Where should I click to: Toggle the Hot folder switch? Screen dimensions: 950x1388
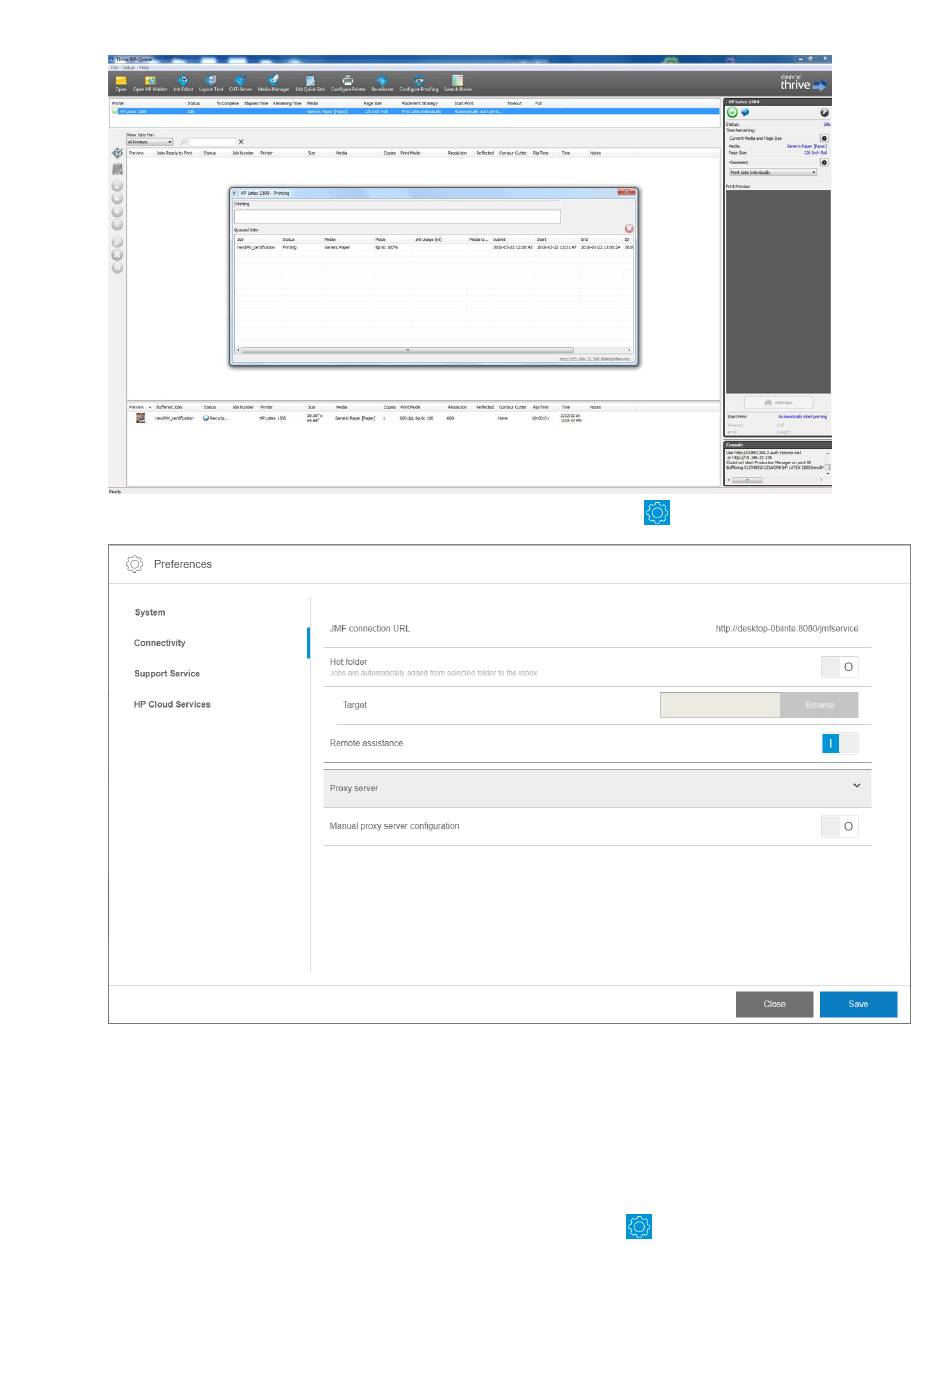click(x=839, y=666)
